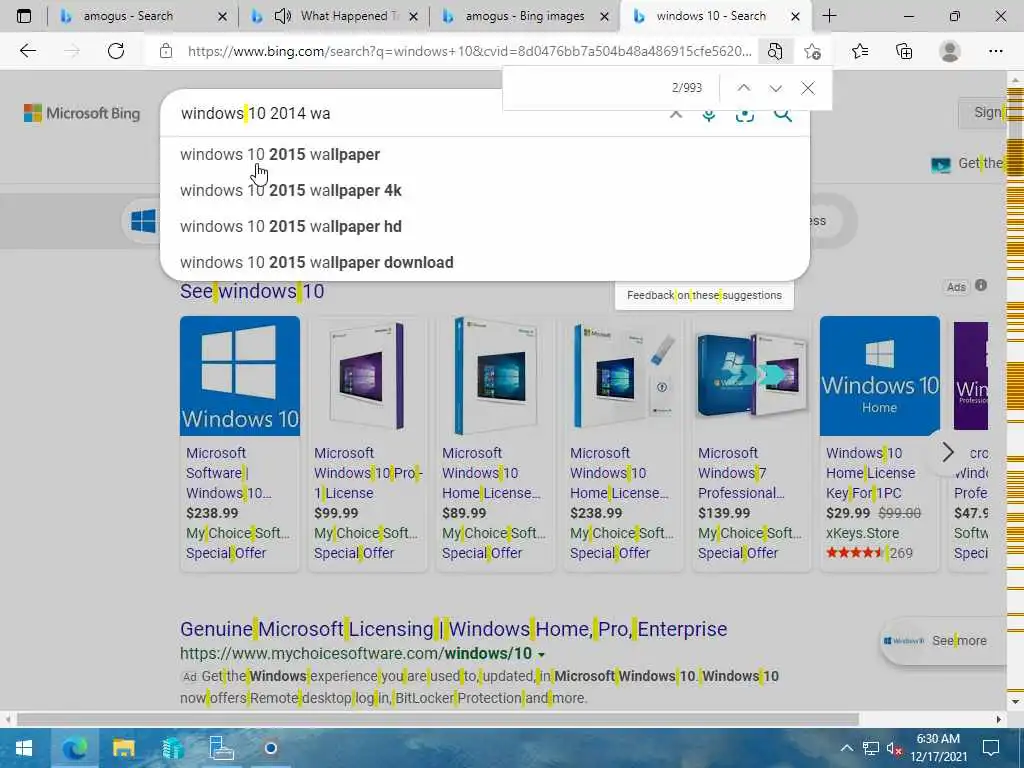Open Windows 7 Professional $139.99 product
Screen dimensions: 1024x768
752,443
